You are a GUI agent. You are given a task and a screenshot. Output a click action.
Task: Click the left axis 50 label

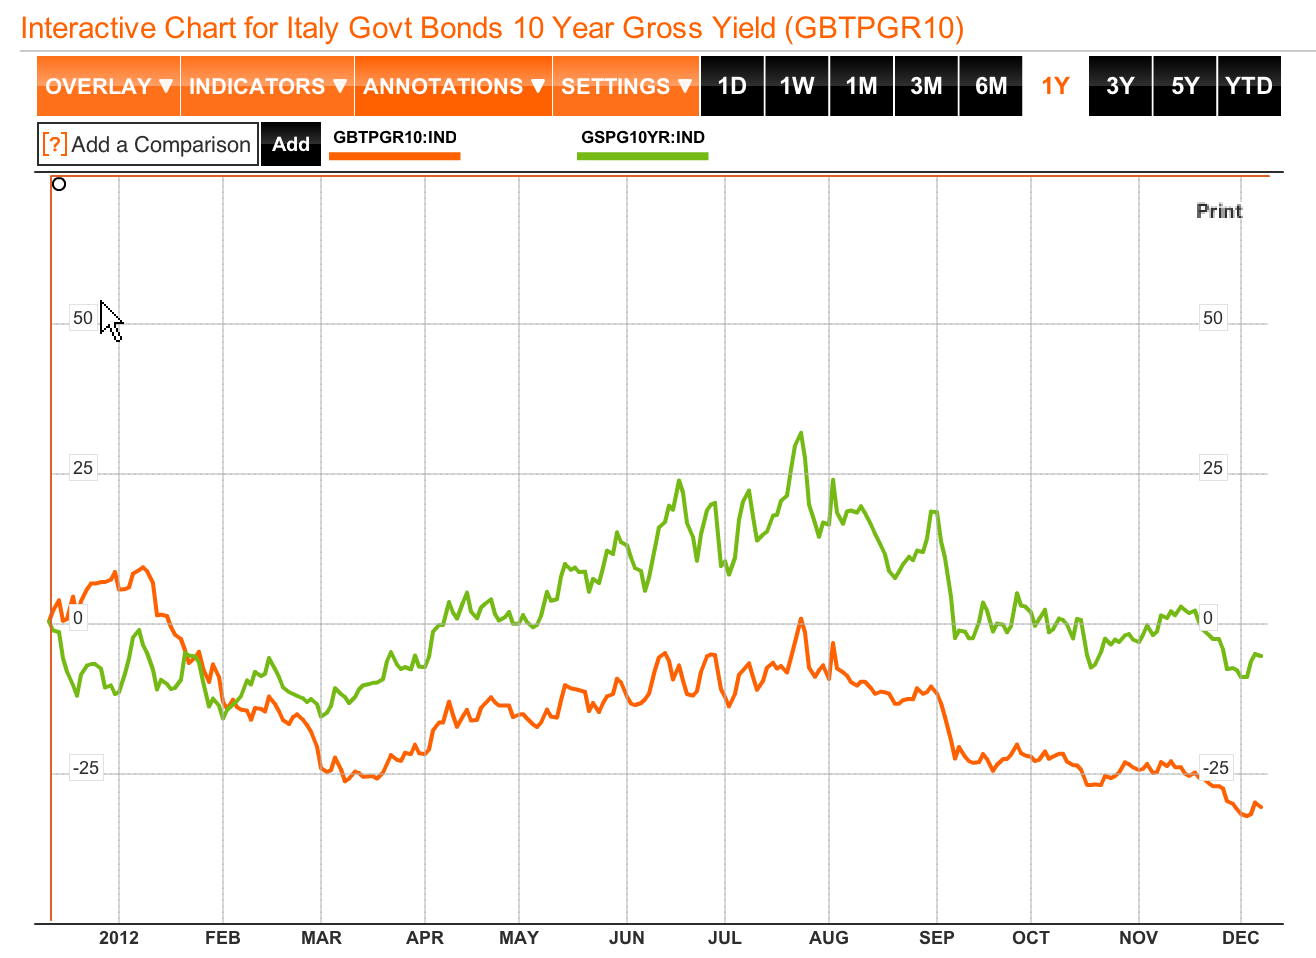[82, 318]
